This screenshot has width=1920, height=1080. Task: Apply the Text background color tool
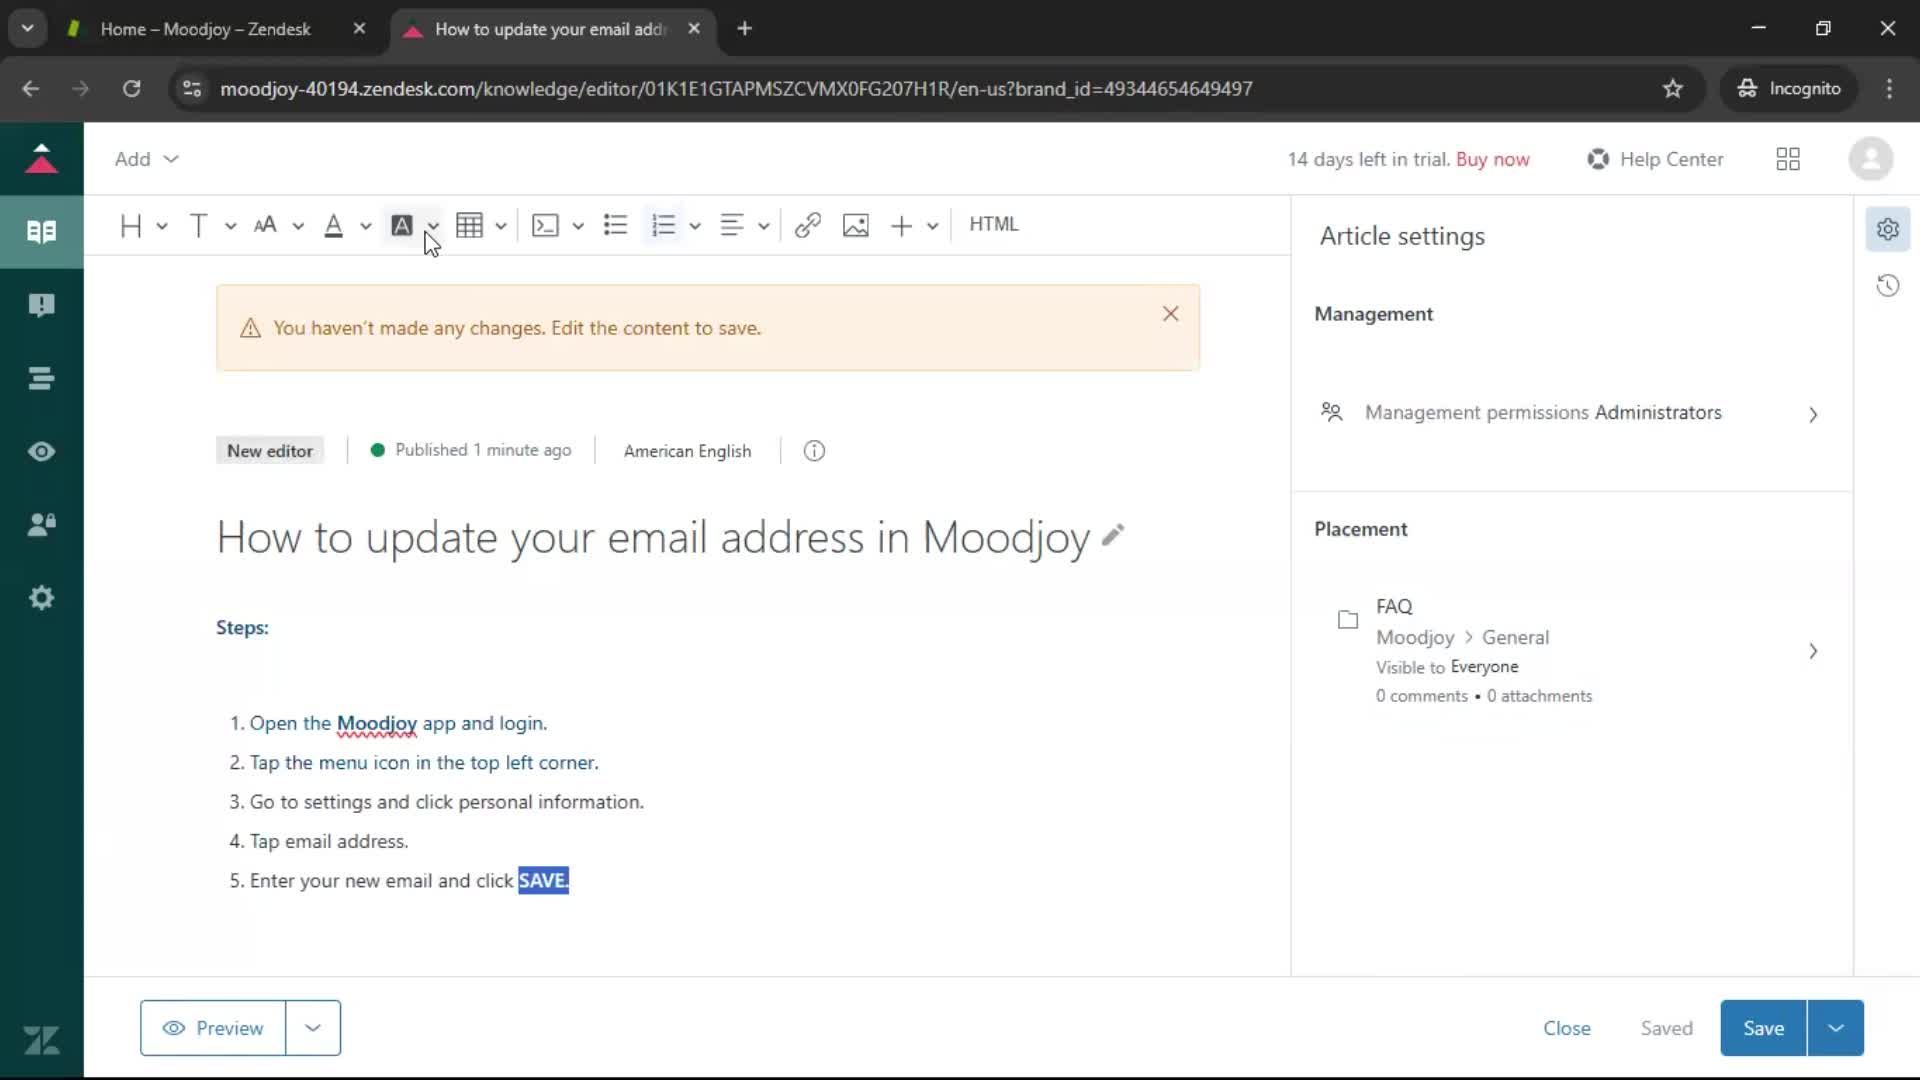click(x=401, y=225)
